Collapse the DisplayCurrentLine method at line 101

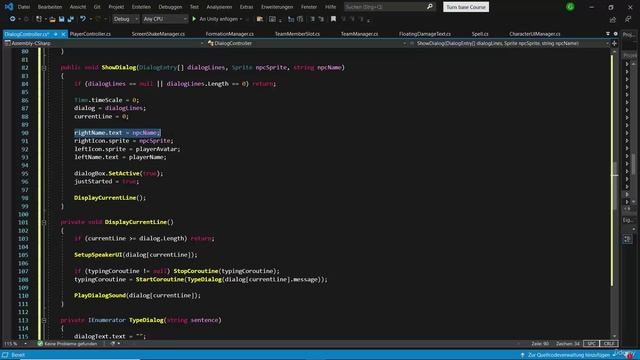pos(44,222)
